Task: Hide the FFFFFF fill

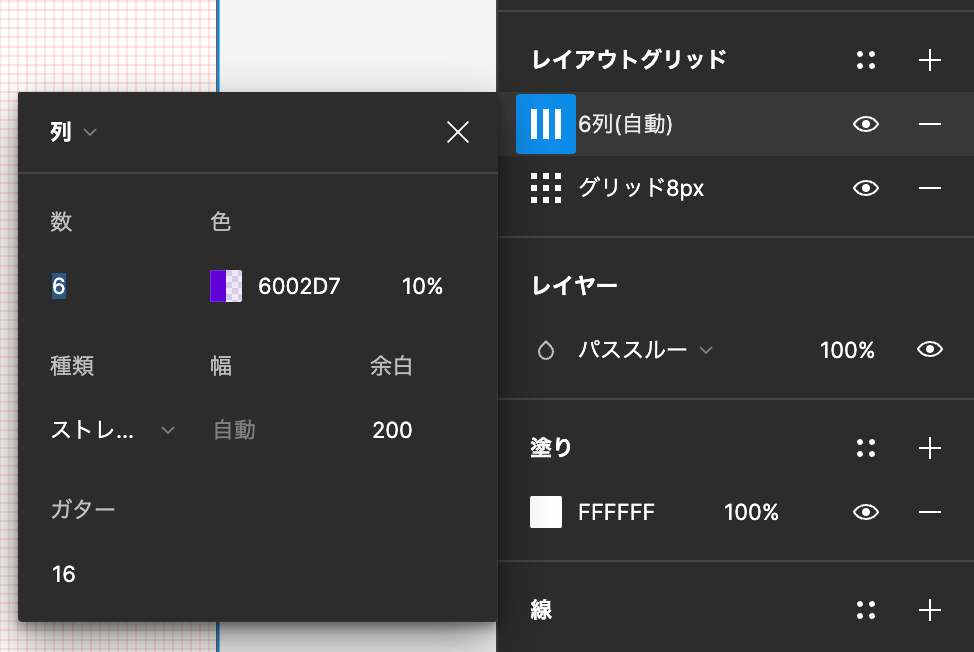Action: pyautogui.click(x=865, y=512)
